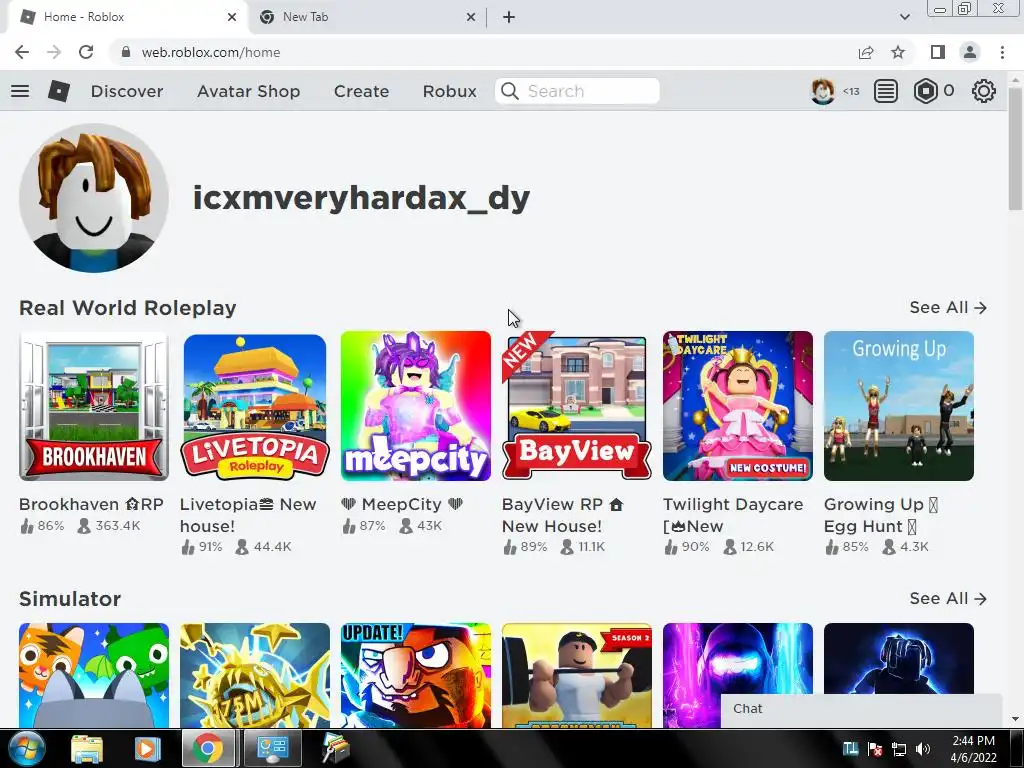
Task: Click the search magnifier icon
Action: pos(510,91)
